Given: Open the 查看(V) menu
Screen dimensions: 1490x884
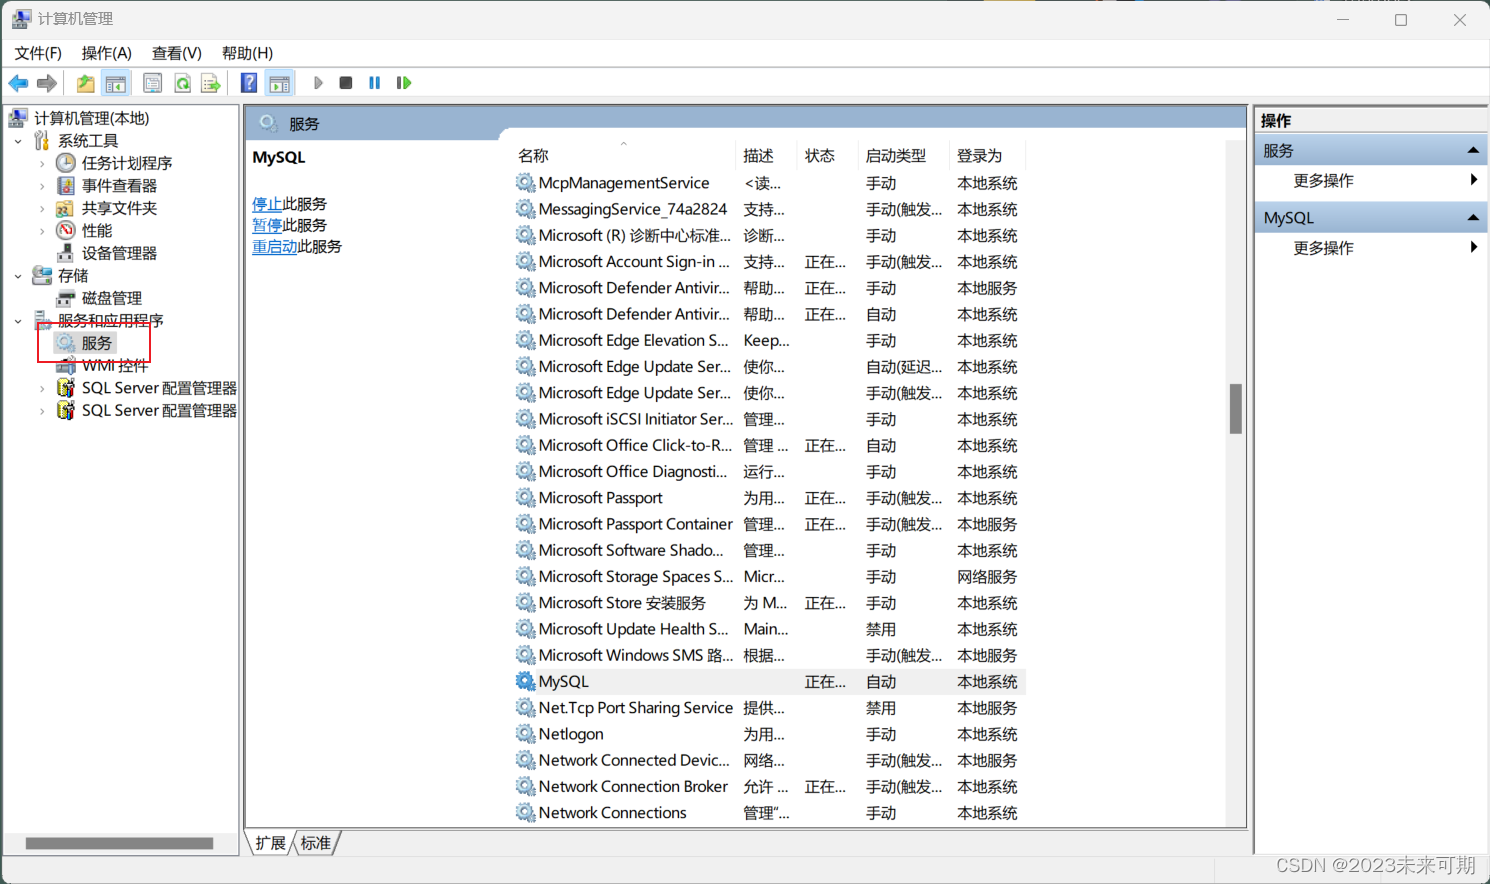Looking at the screenshot, I should pyautogui.click(x=176, y=53).
